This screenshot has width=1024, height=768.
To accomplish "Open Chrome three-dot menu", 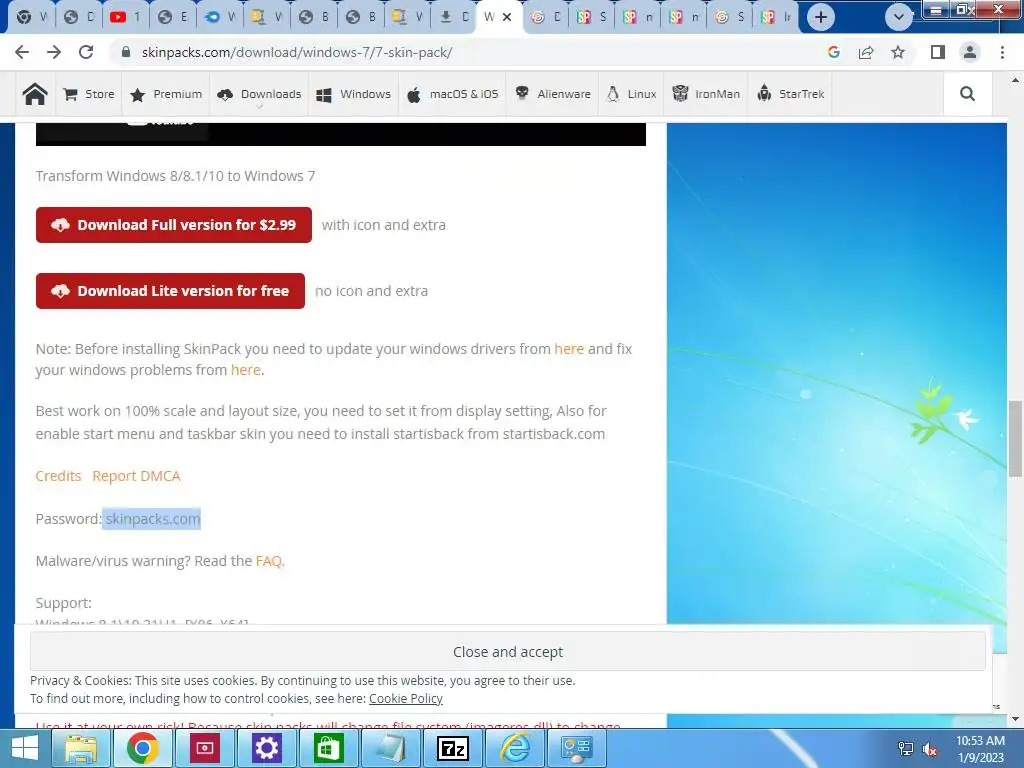I will [1002, 52].
